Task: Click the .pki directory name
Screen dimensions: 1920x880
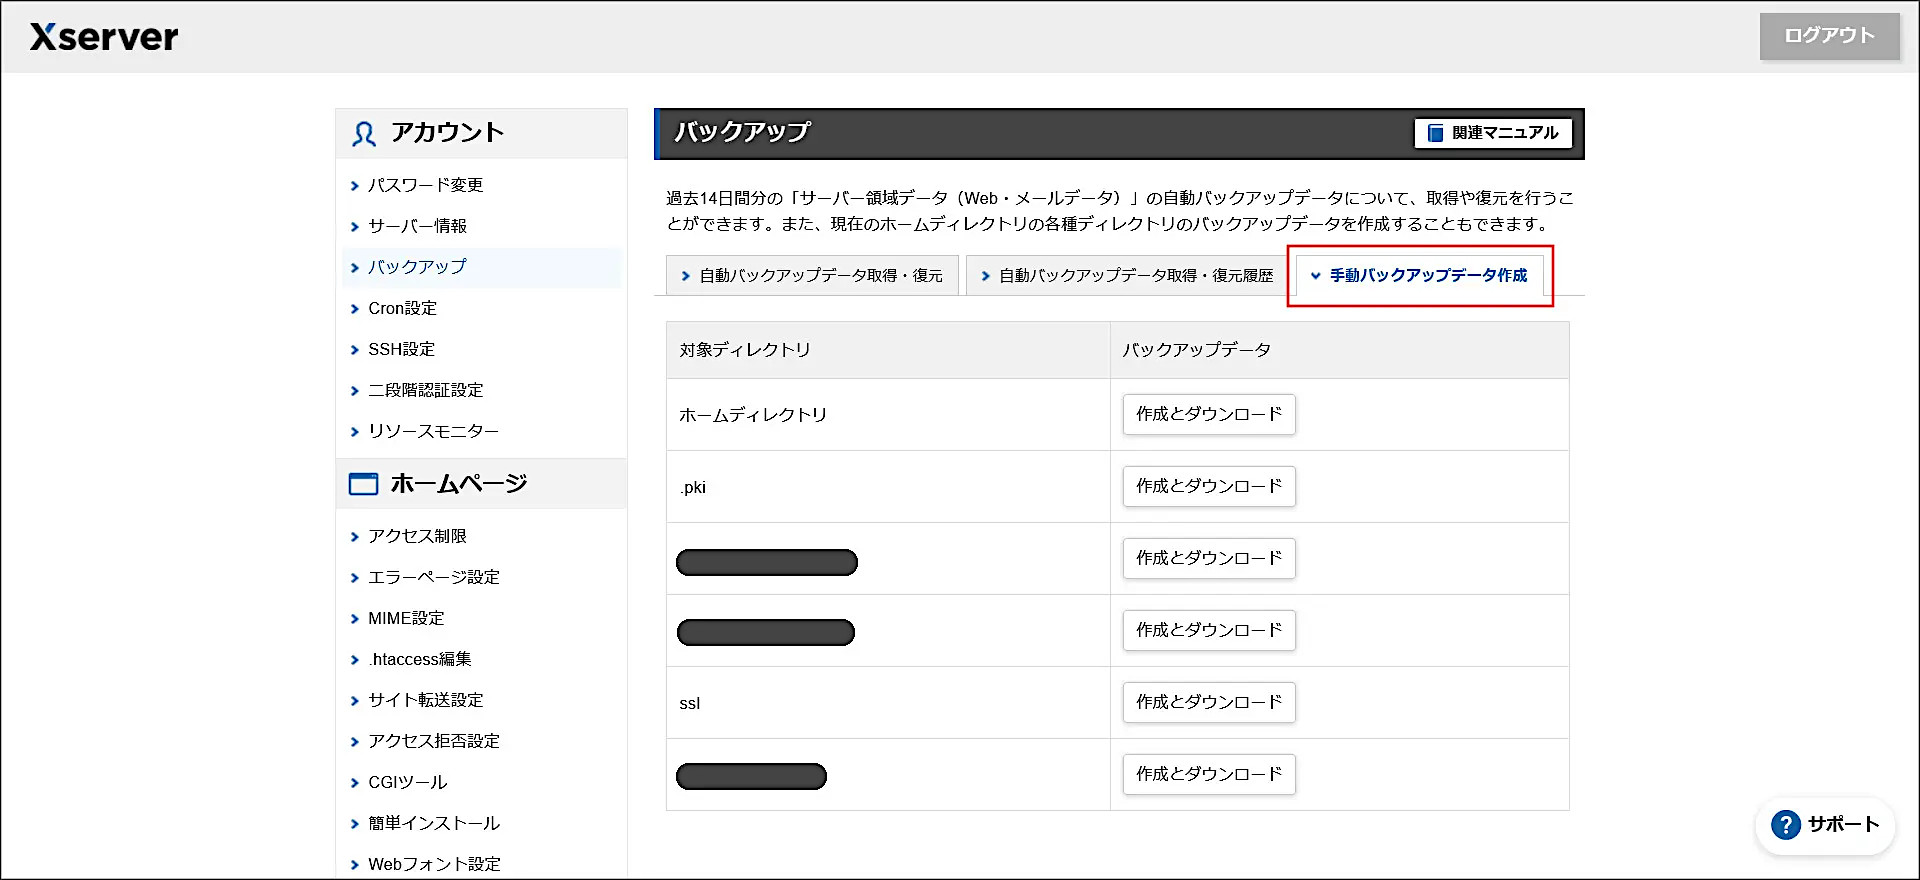Action: tap(693, 487)
